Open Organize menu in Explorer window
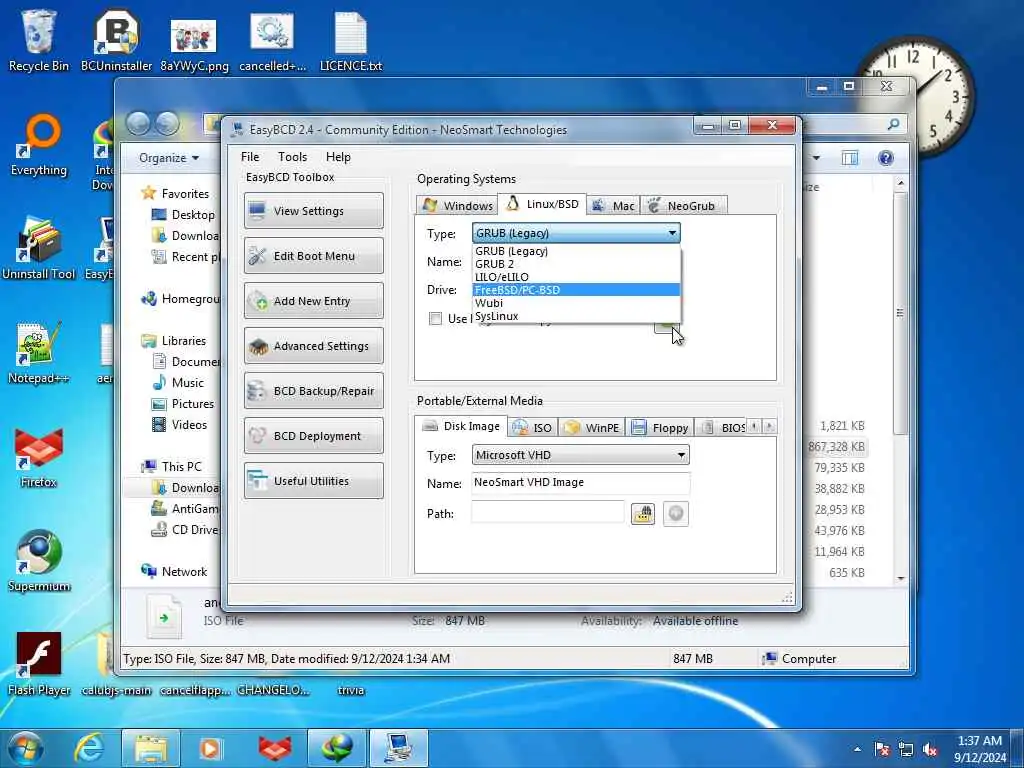Viewport: 1024px width, 768px height. pos(168,158)
